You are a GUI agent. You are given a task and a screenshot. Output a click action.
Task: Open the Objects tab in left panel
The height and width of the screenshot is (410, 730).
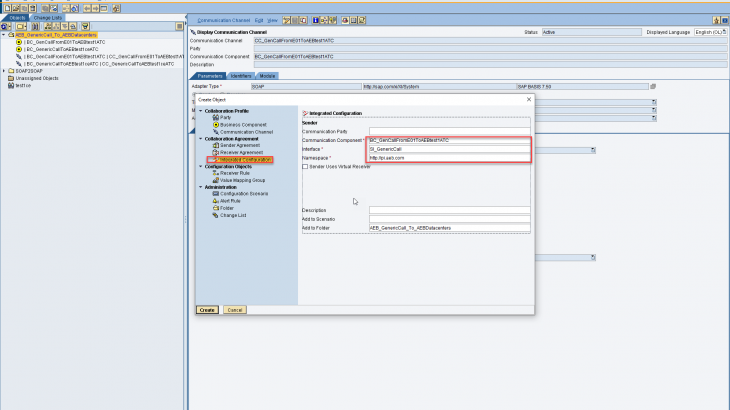tap(17, 18)
